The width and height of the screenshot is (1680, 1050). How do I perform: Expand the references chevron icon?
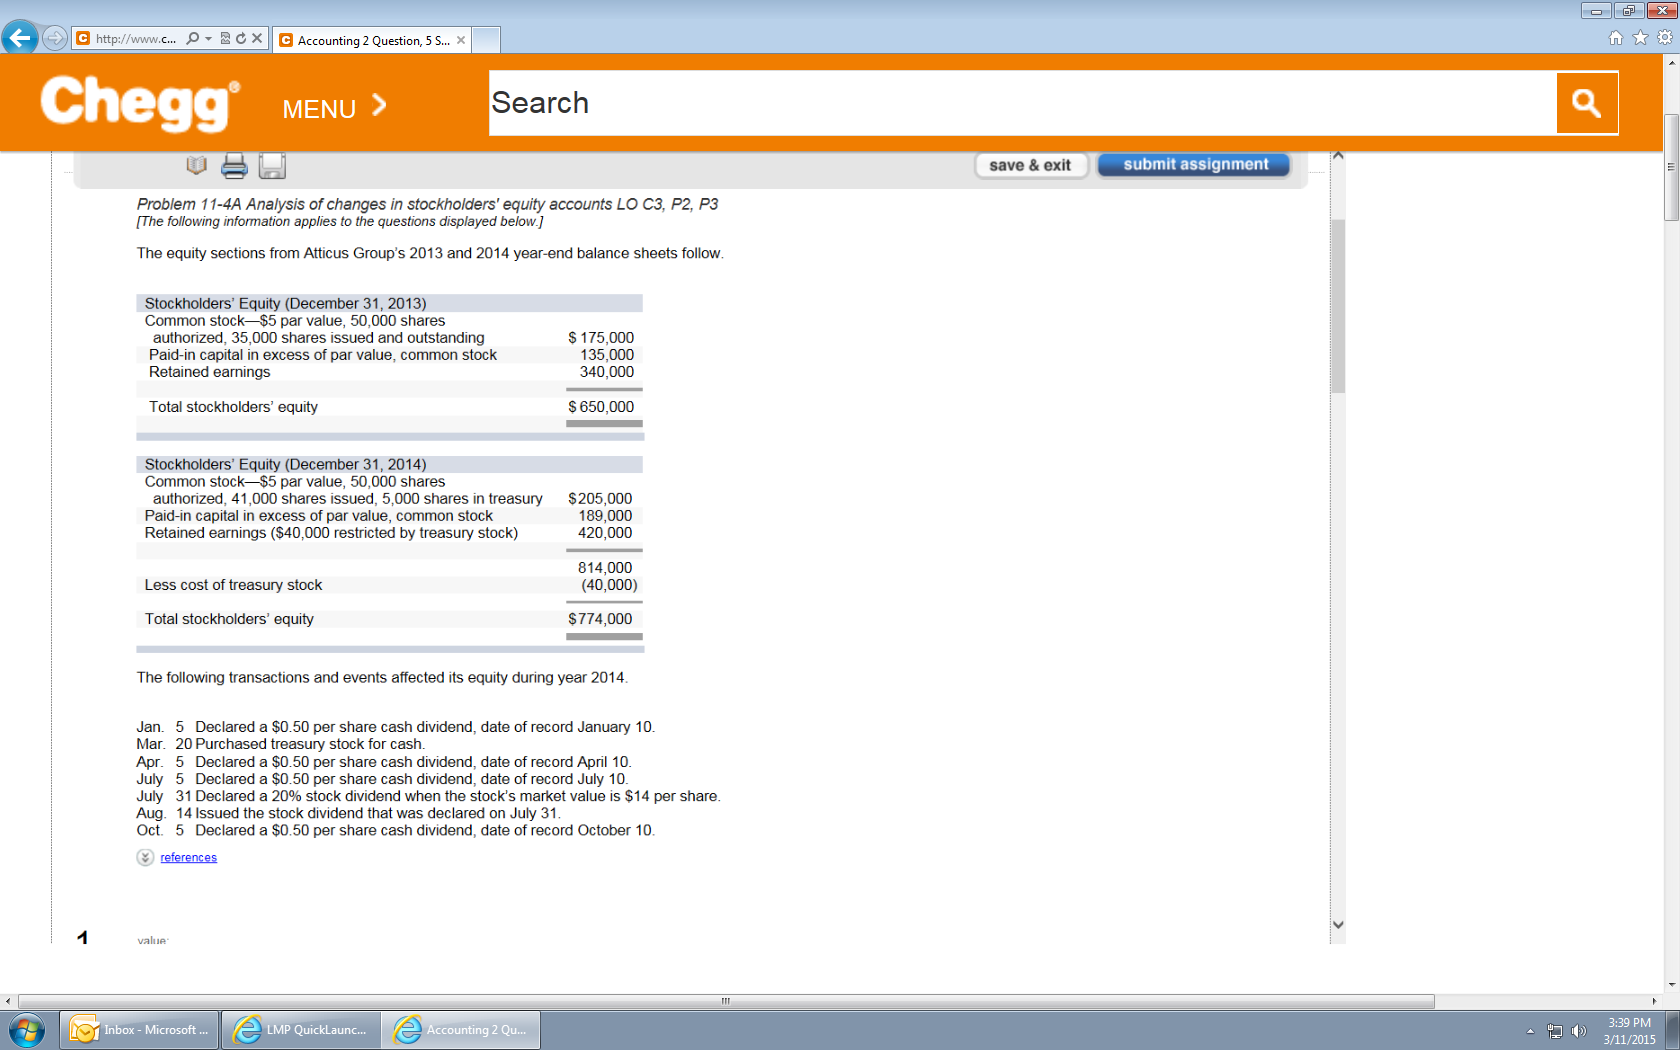pyautogui.click(x=145, y=857)
